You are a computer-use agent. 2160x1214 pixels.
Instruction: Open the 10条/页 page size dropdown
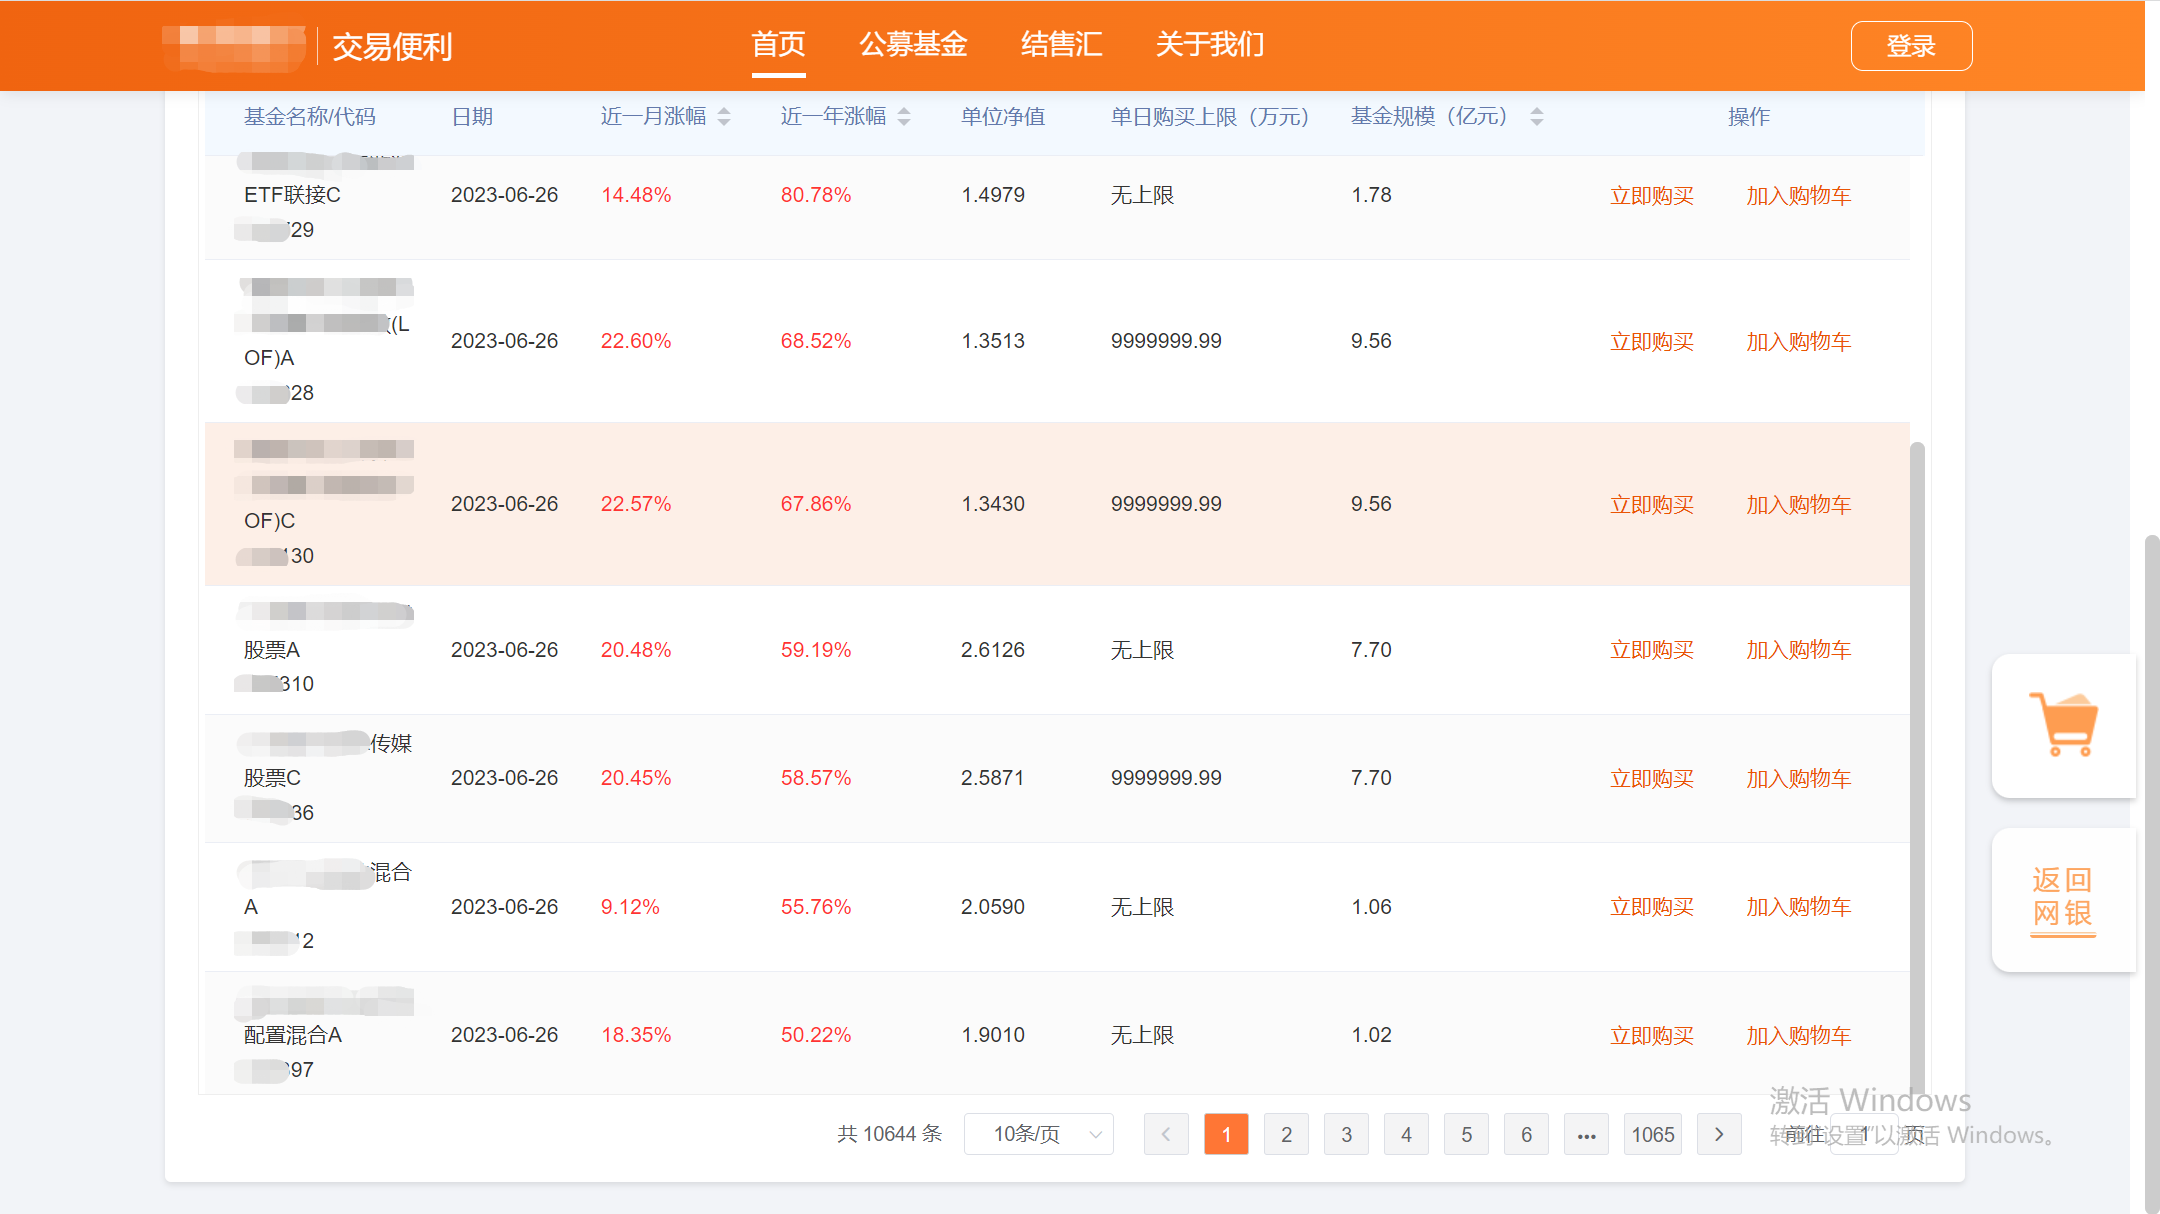1039,1134
